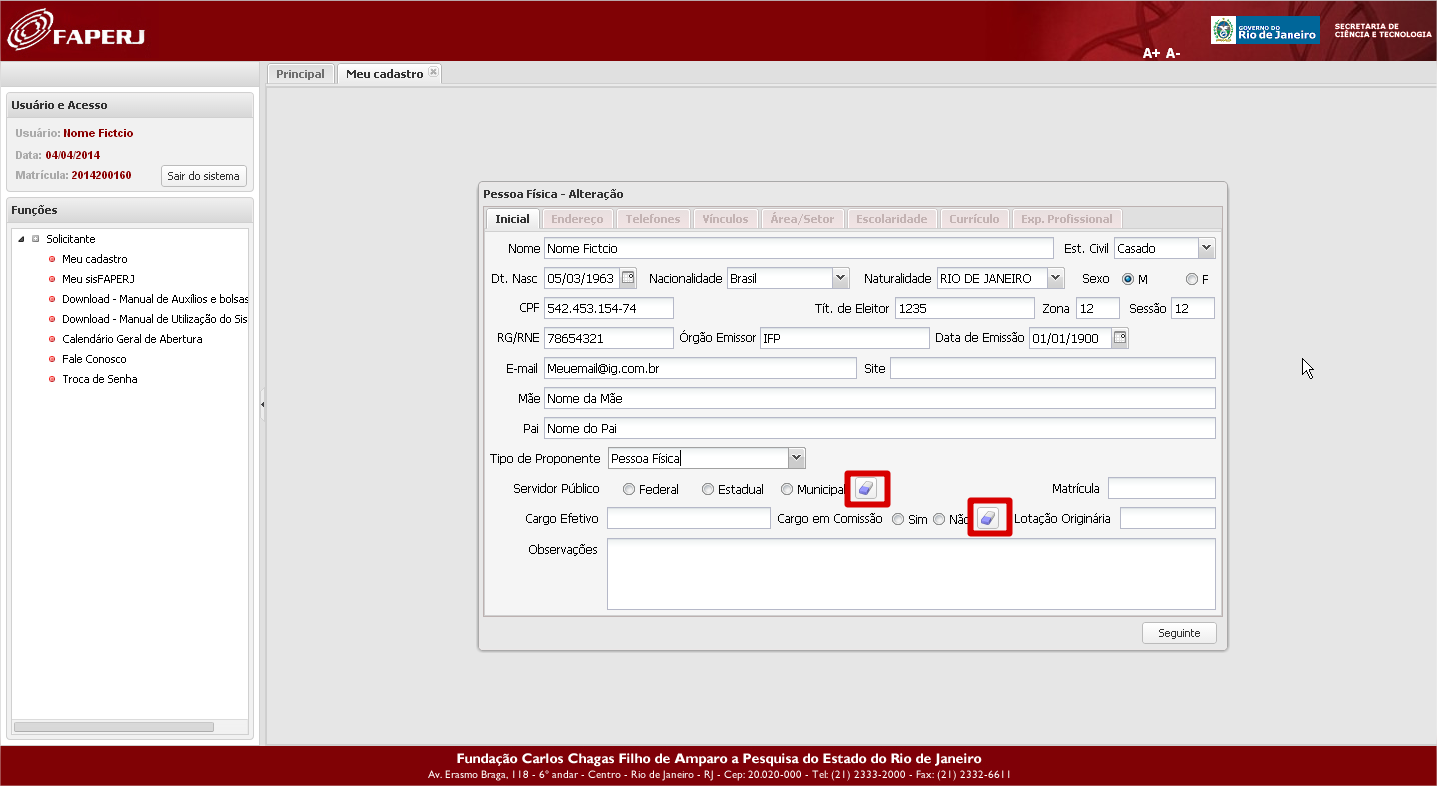The height and width of the screenshot is (786, 1437).
Task: Open the Tipo de Proponente dropdown
Action: point(796,458)
